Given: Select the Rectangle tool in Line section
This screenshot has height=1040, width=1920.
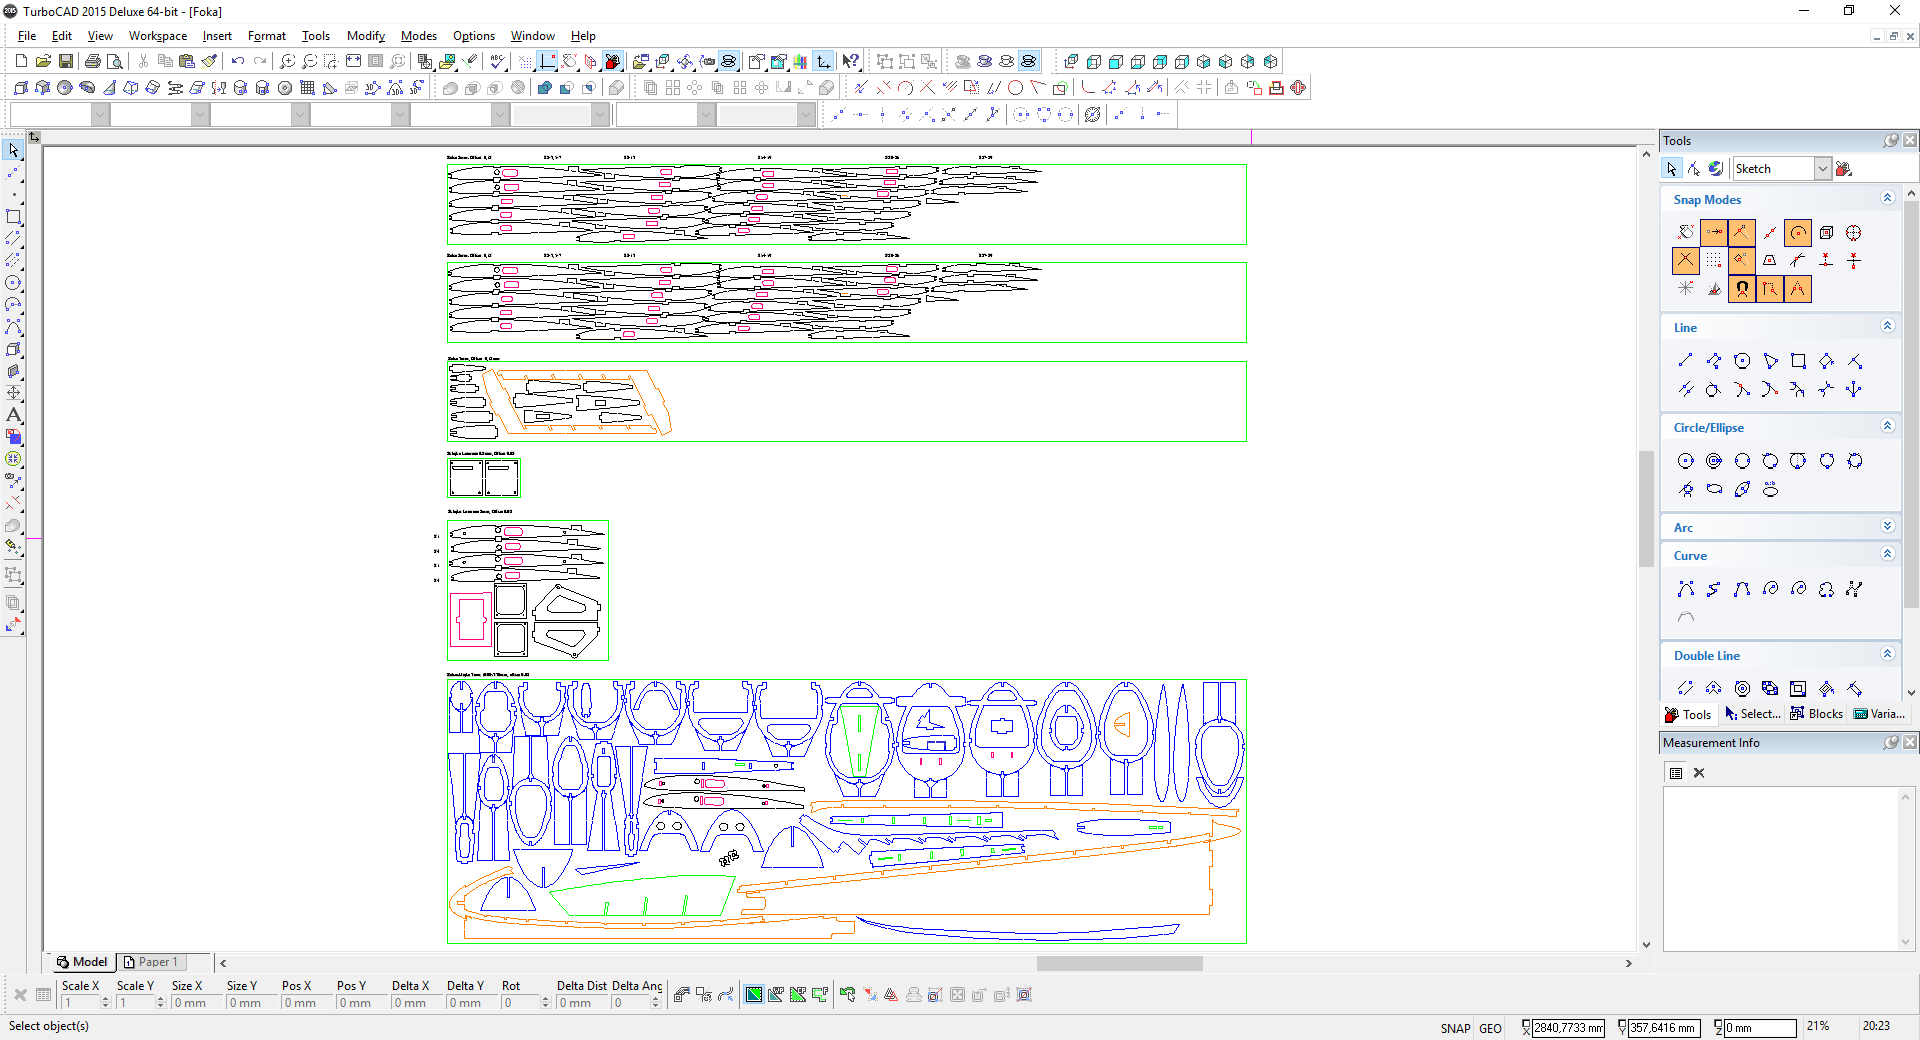Looking at the screenshot, I should pyautogui.click(x=1798, y=361).
